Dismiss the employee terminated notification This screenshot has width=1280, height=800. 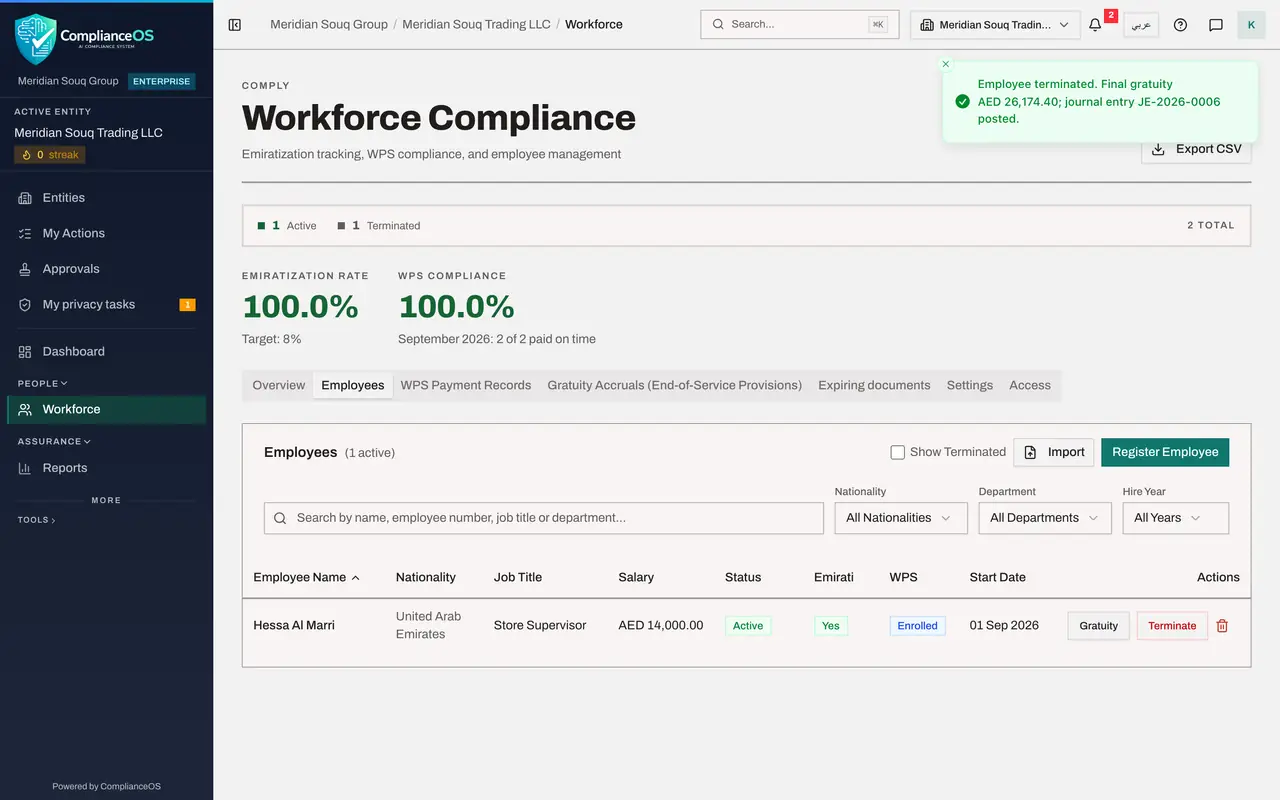[946, 64]
